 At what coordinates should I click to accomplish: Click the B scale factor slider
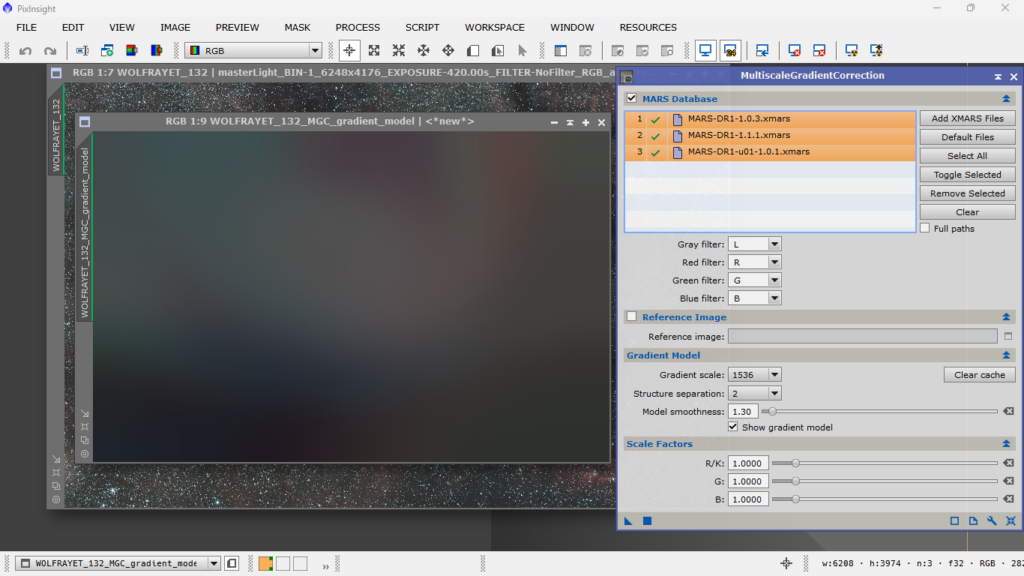(884, 499)
